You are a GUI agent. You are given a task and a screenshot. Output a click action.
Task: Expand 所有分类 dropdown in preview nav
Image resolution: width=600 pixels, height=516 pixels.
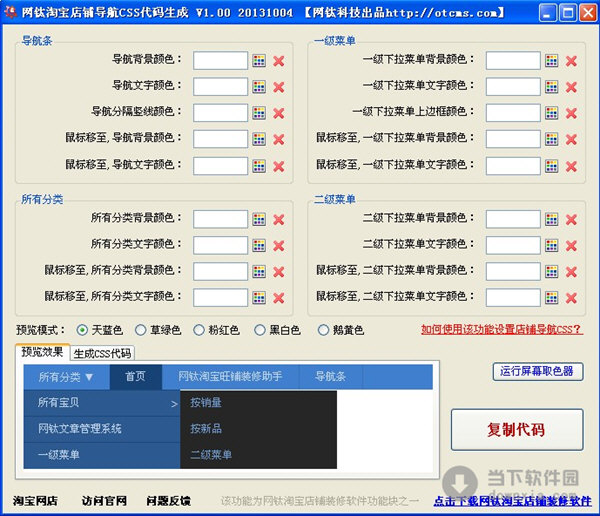tap(66, 377)
